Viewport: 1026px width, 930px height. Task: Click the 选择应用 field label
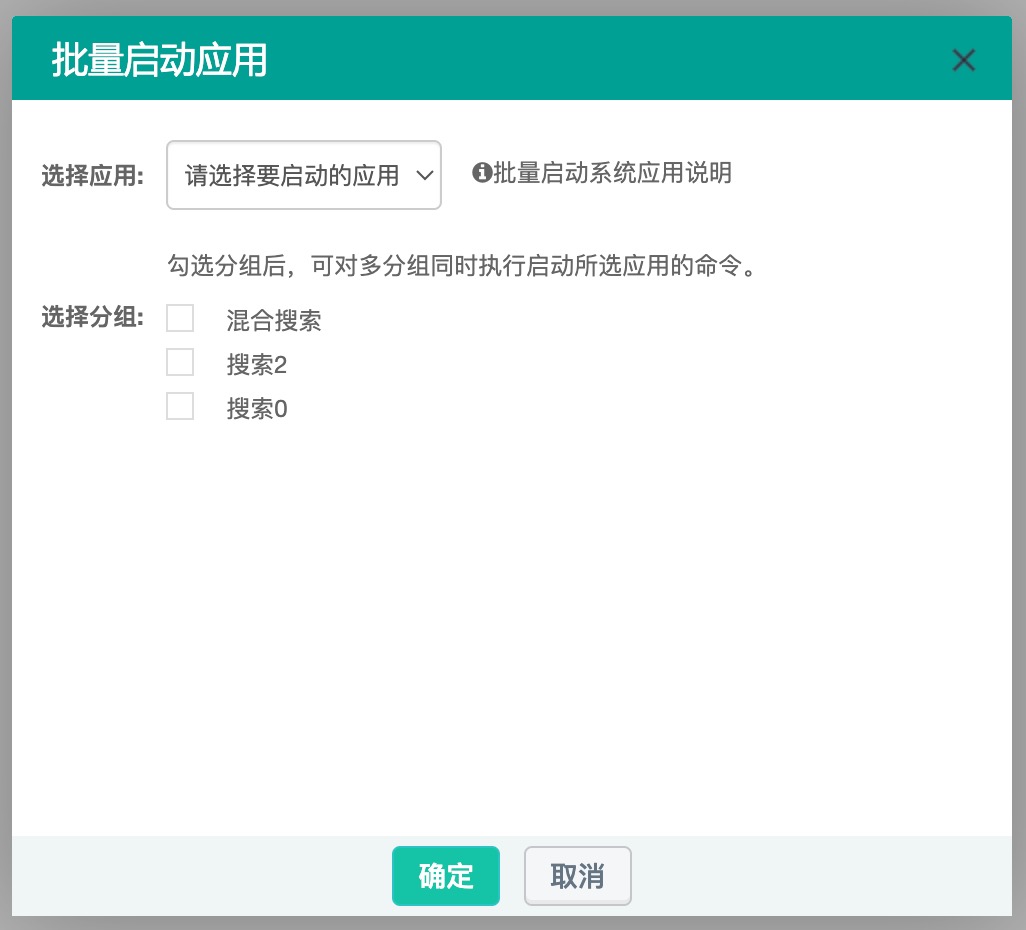click(x=92, y=173)
